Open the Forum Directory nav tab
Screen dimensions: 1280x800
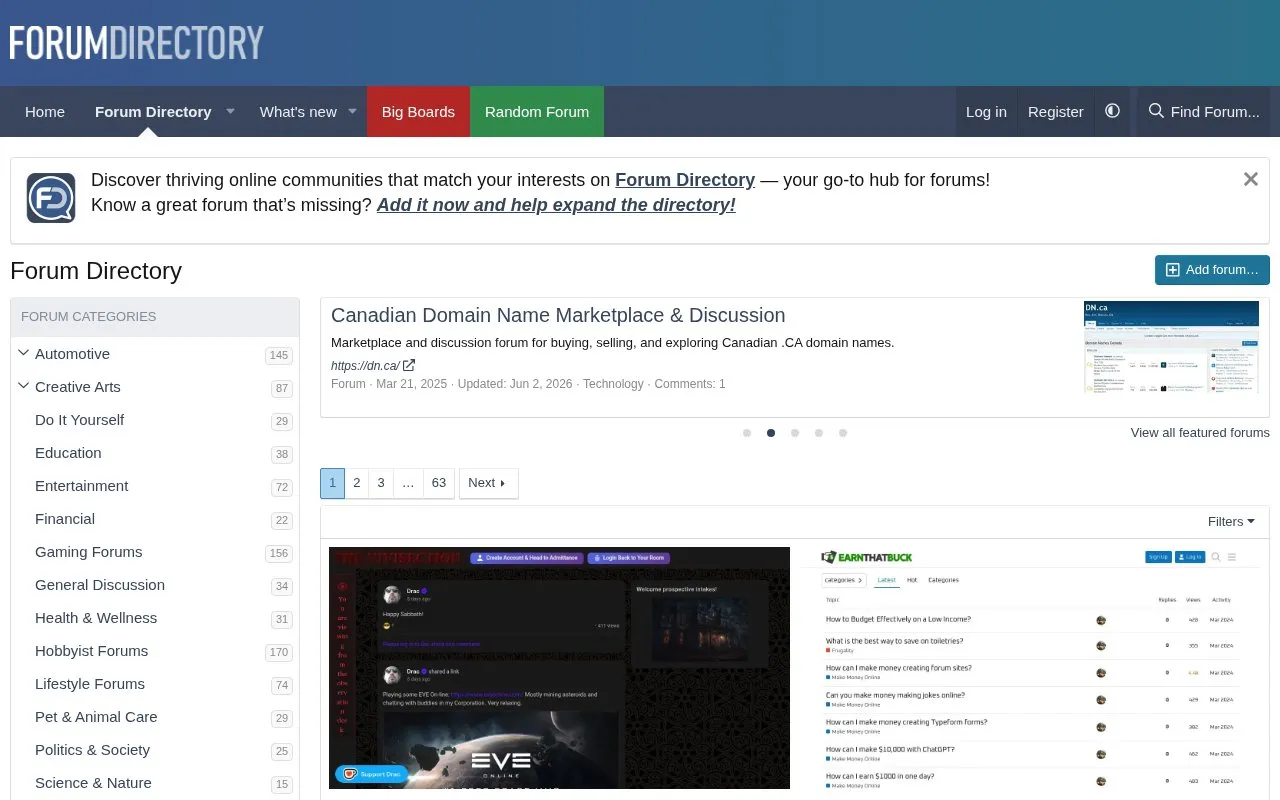pos(153,111)
